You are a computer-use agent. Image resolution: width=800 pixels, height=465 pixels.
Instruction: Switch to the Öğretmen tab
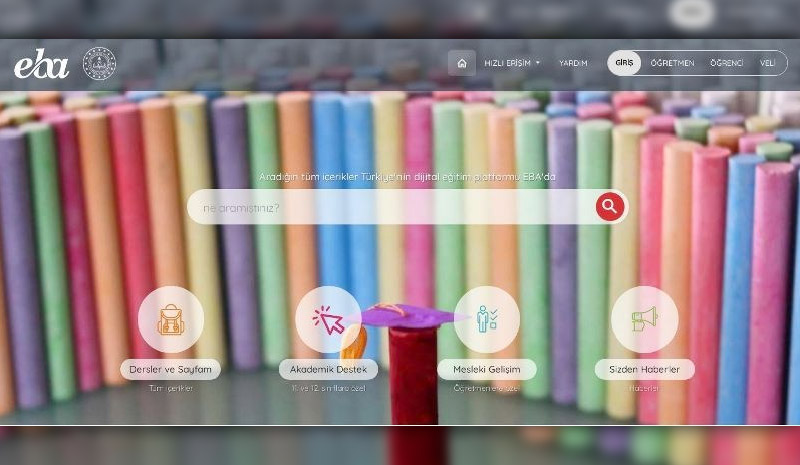coord(672,63)
